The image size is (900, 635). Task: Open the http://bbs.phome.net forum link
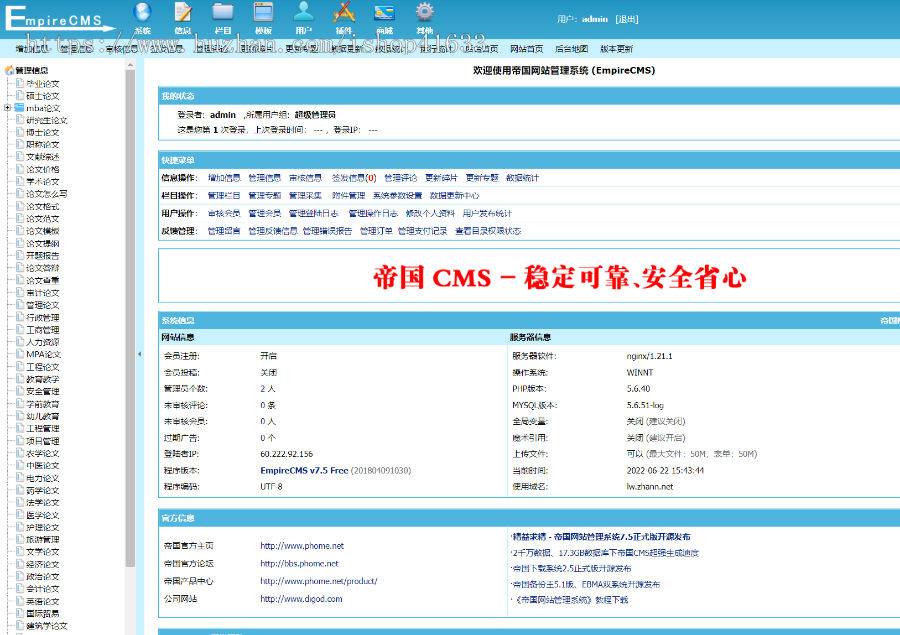point(299,564)
